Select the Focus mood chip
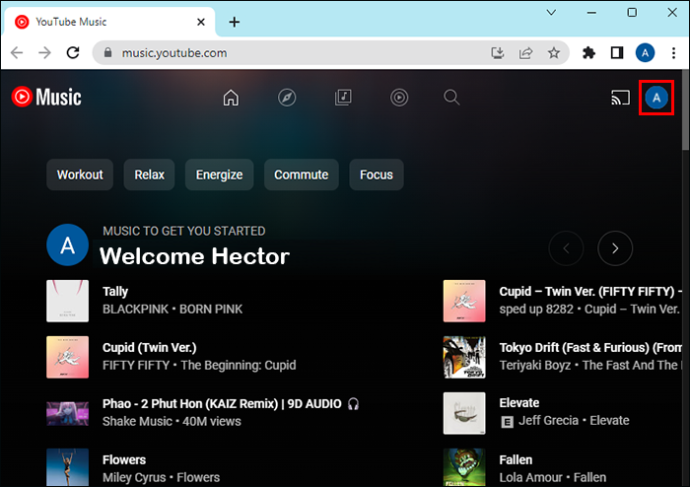 (x=376, y=175)
